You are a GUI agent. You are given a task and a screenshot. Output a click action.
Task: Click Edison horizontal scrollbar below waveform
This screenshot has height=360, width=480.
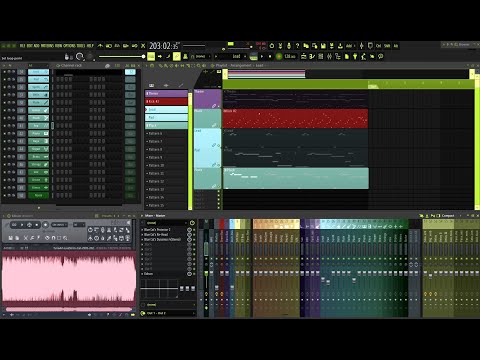point(69,309)
